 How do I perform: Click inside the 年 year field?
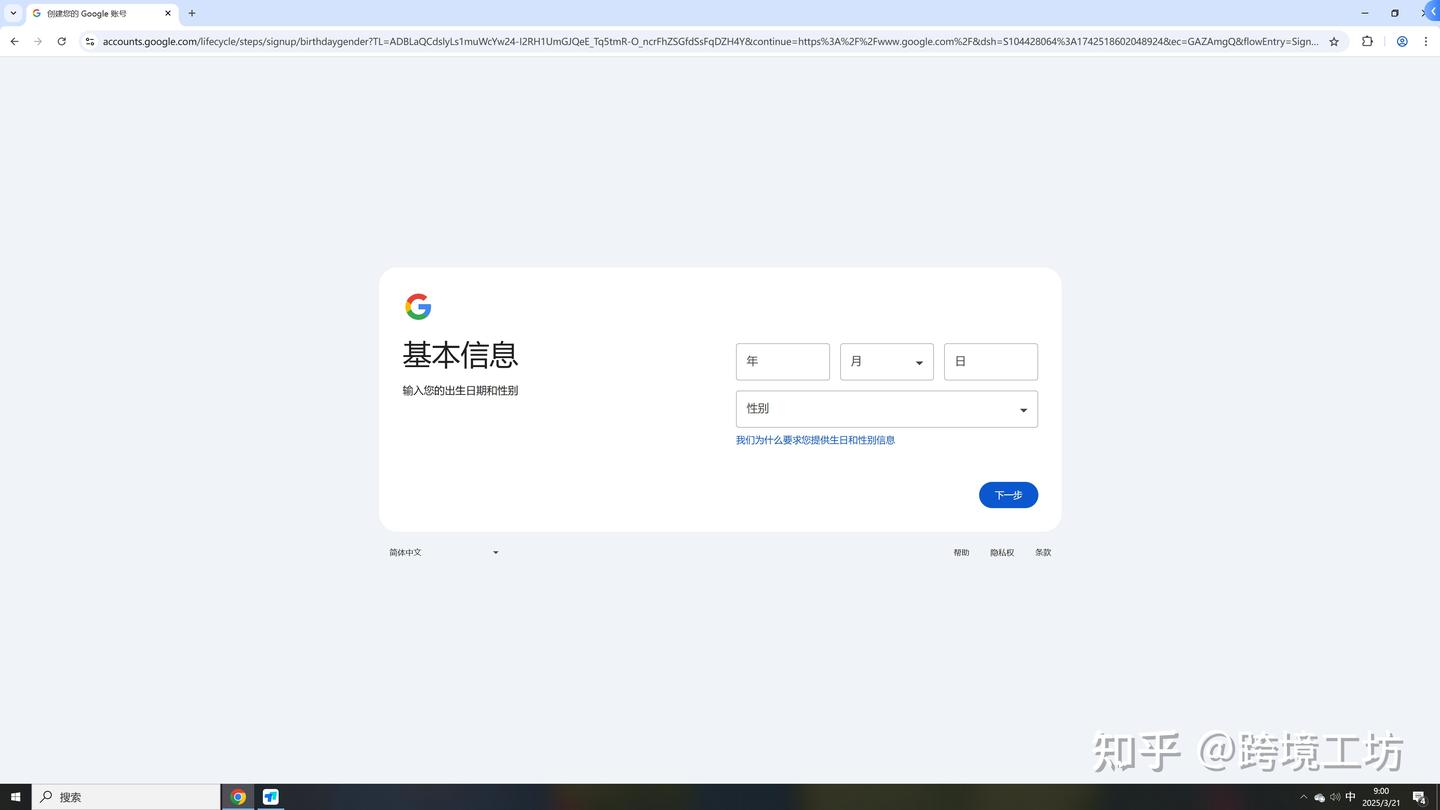pos(783,361)
